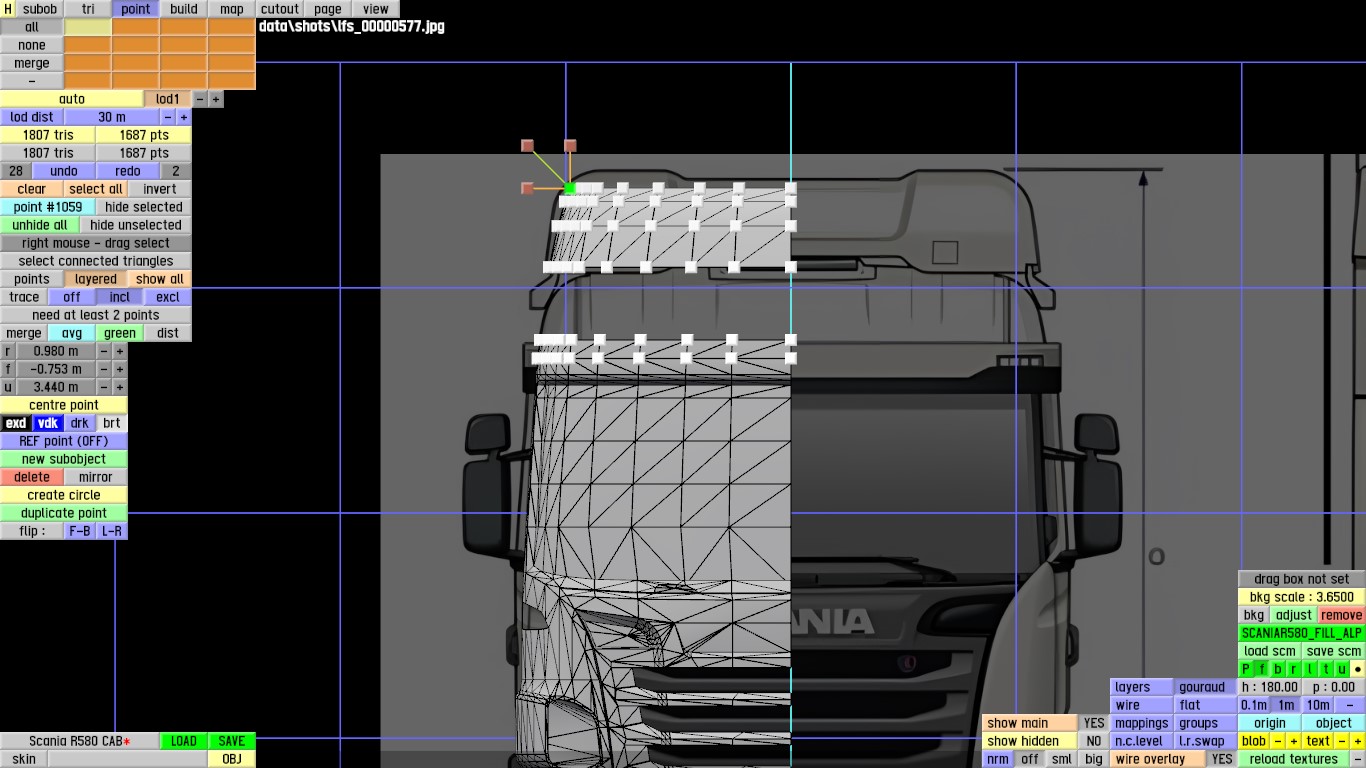
Task: Click unhide all
Action: (x=40, y=225)
